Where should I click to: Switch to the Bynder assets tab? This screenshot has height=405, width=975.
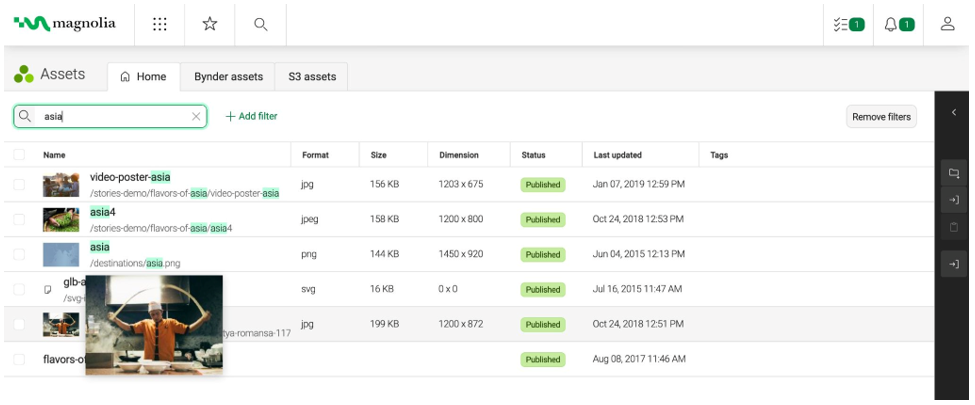[228, 77]
